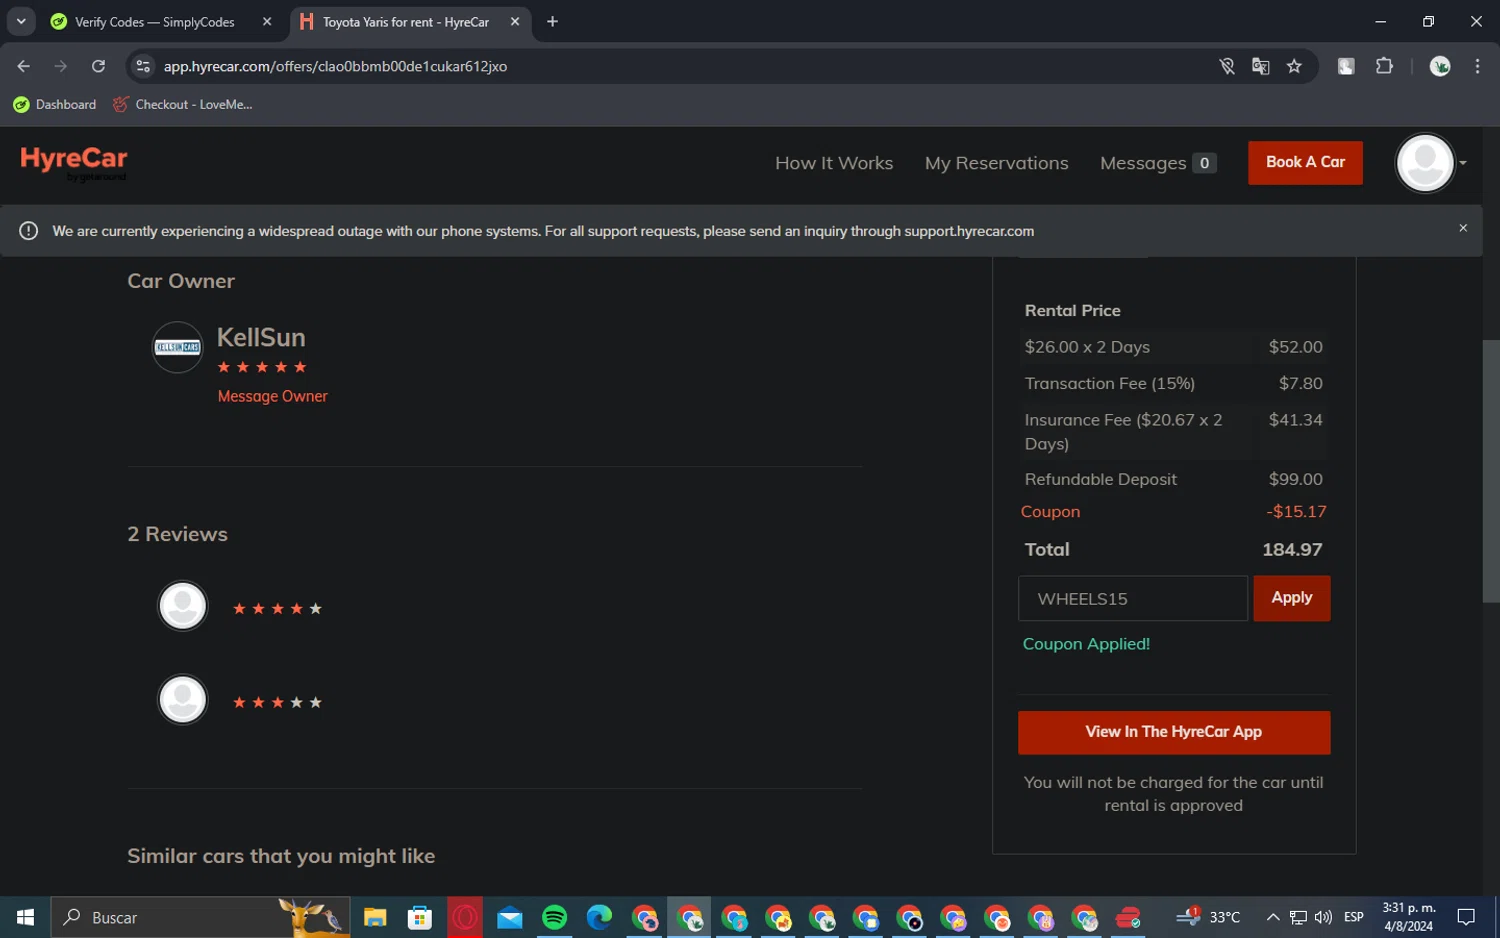
Task: Click the outage banner warning icon
Action: (29, 231)
